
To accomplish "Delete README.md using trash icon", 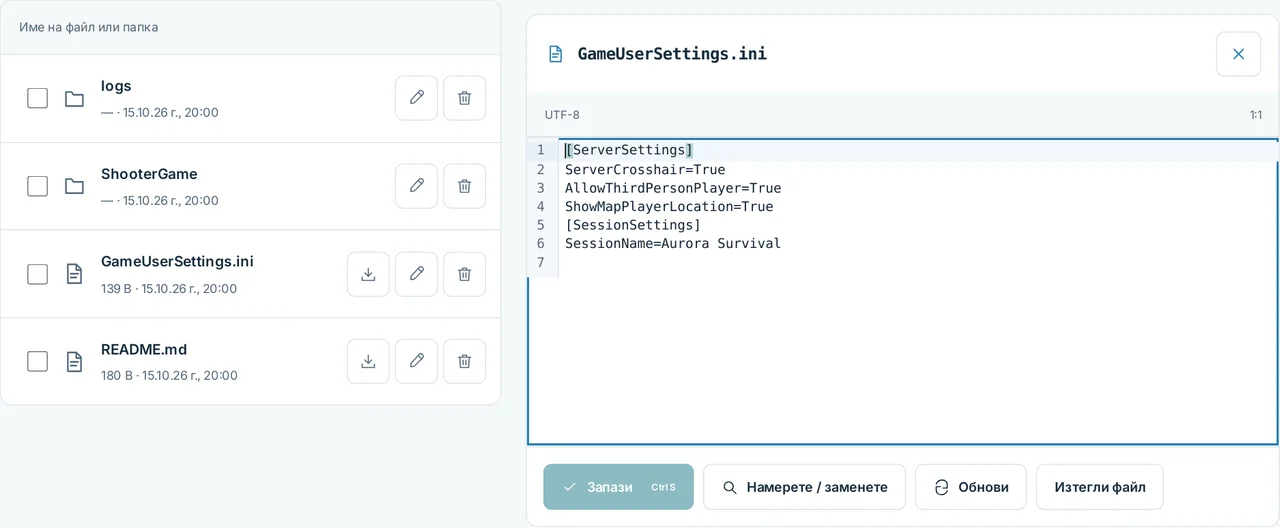I will [464, 361].
